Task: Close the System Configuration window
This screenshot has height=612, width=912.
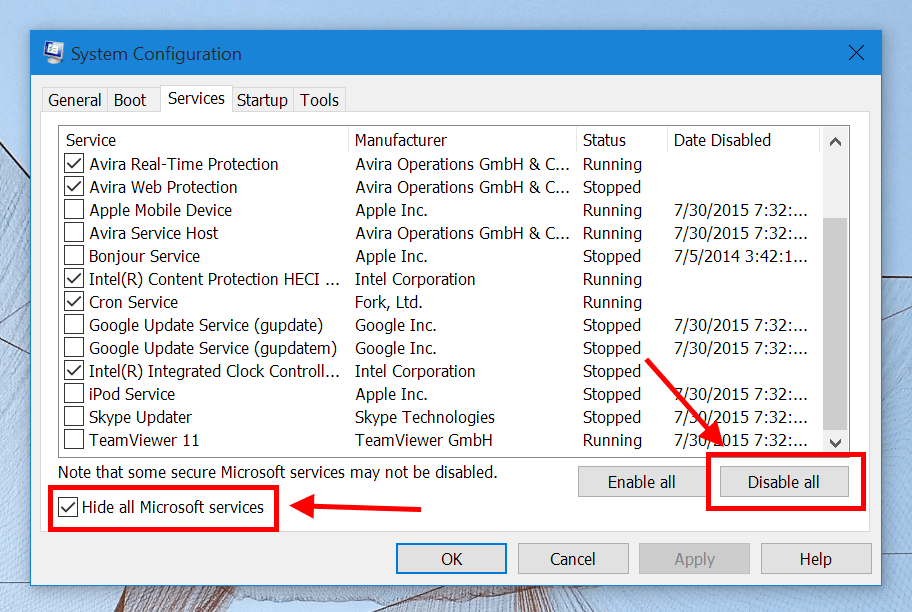Action: coord(856,53)
